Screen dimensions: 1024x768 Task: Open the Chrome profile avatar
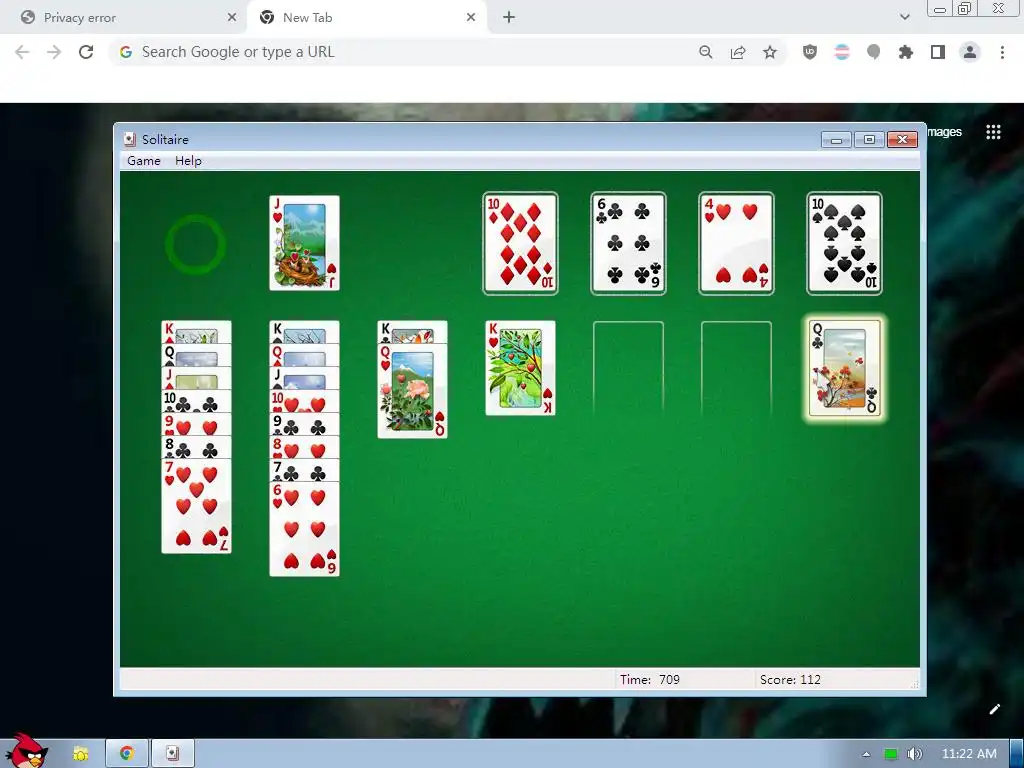click(x=970, y=52)
